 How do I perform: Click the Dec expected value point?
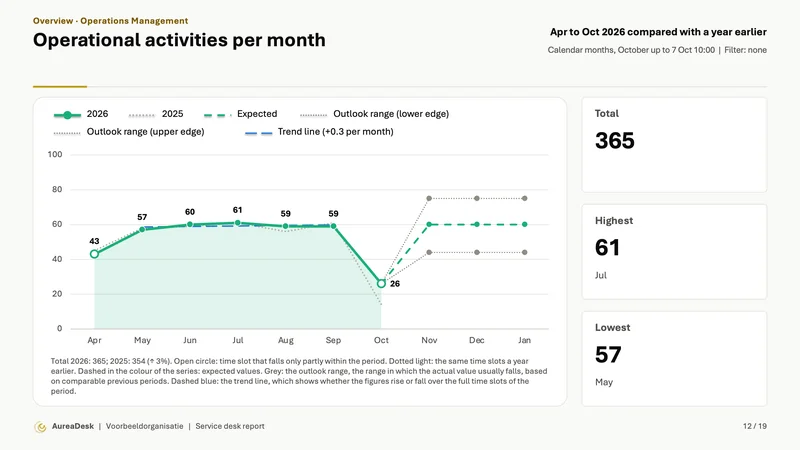click(x=477, y=224)
